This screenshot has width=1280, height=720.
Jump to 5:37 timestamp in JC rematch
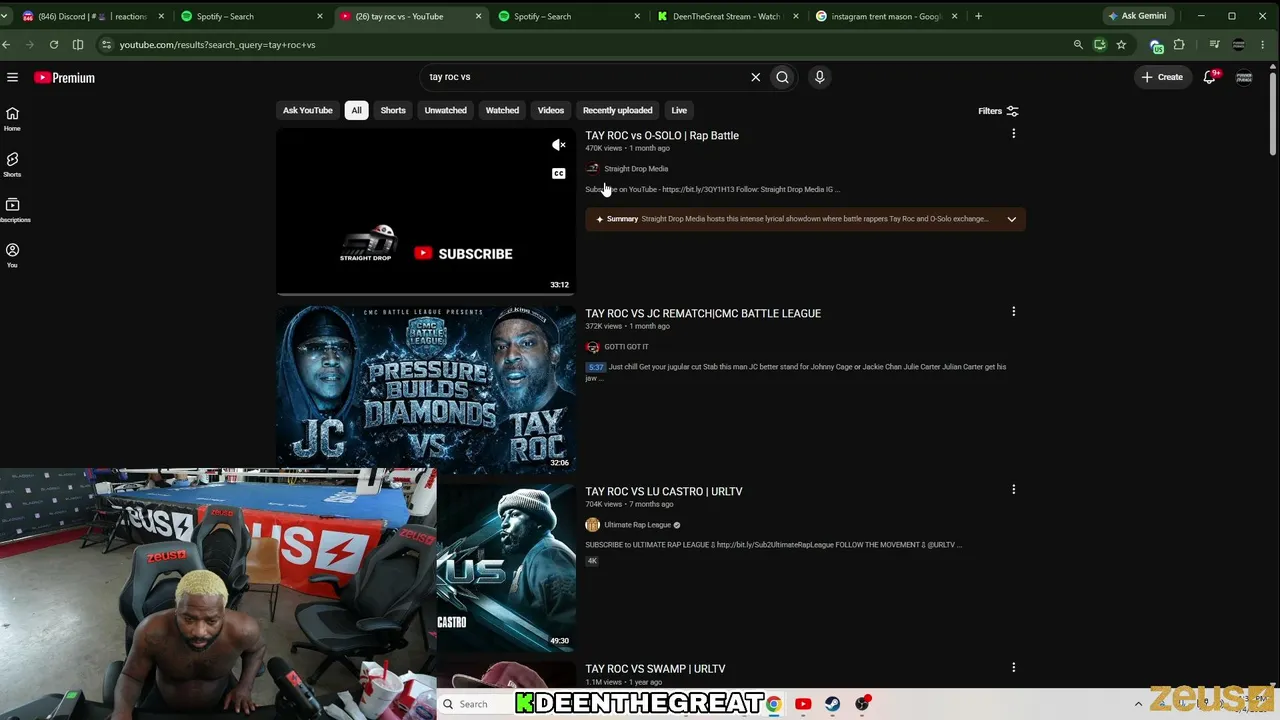[596, 367]
